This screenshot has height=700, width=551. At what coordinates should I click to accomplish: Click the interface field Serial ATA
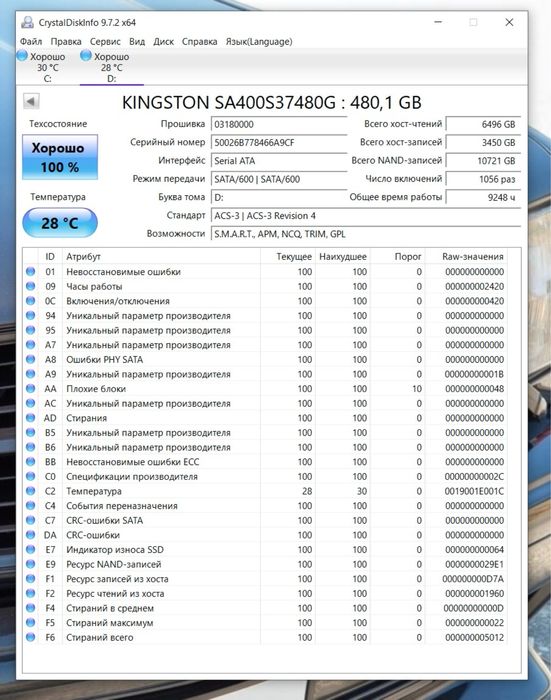point(279,161)
